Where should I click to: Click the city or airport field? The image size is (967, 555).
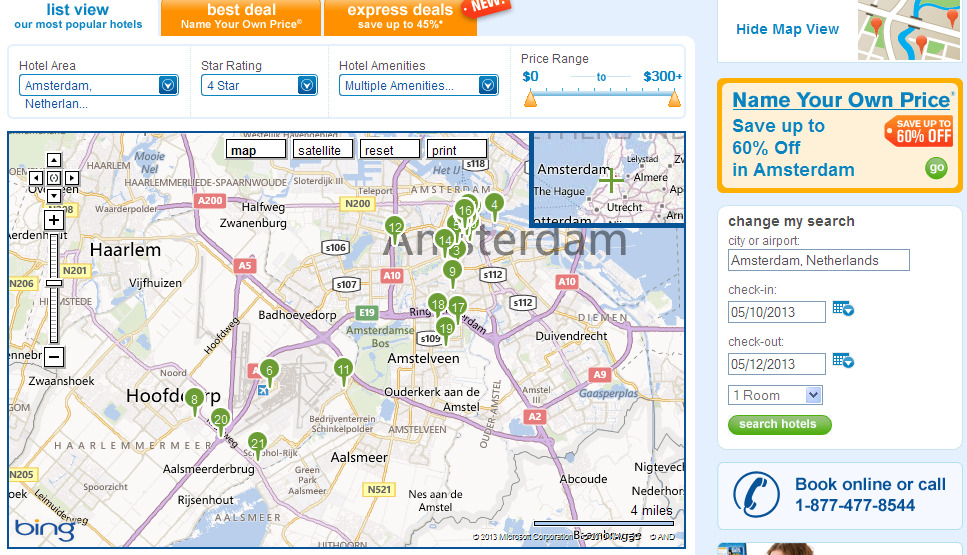pyautogui.click(x=818, y=260)
